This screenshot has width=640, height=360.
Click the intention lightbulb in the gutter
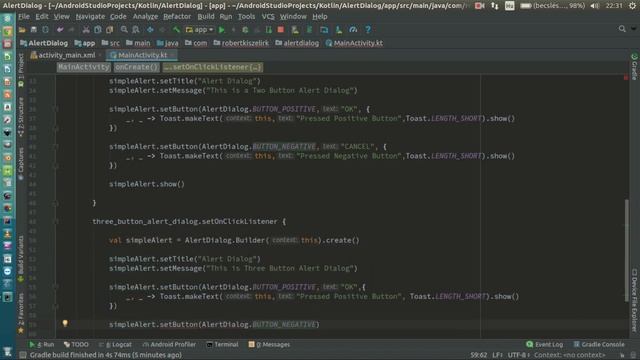point(65,323)
